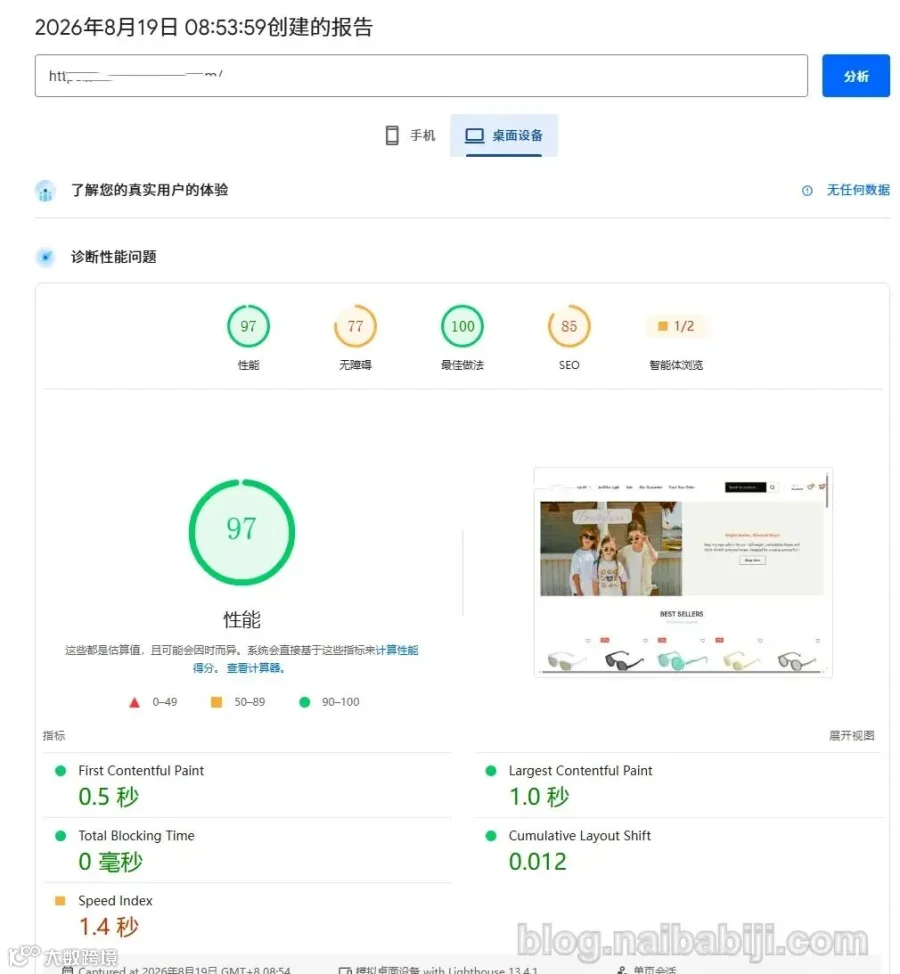Switch to the 手机 mobile tab
The width and height of the screenshot is (900, 974).
pos(410,135)
